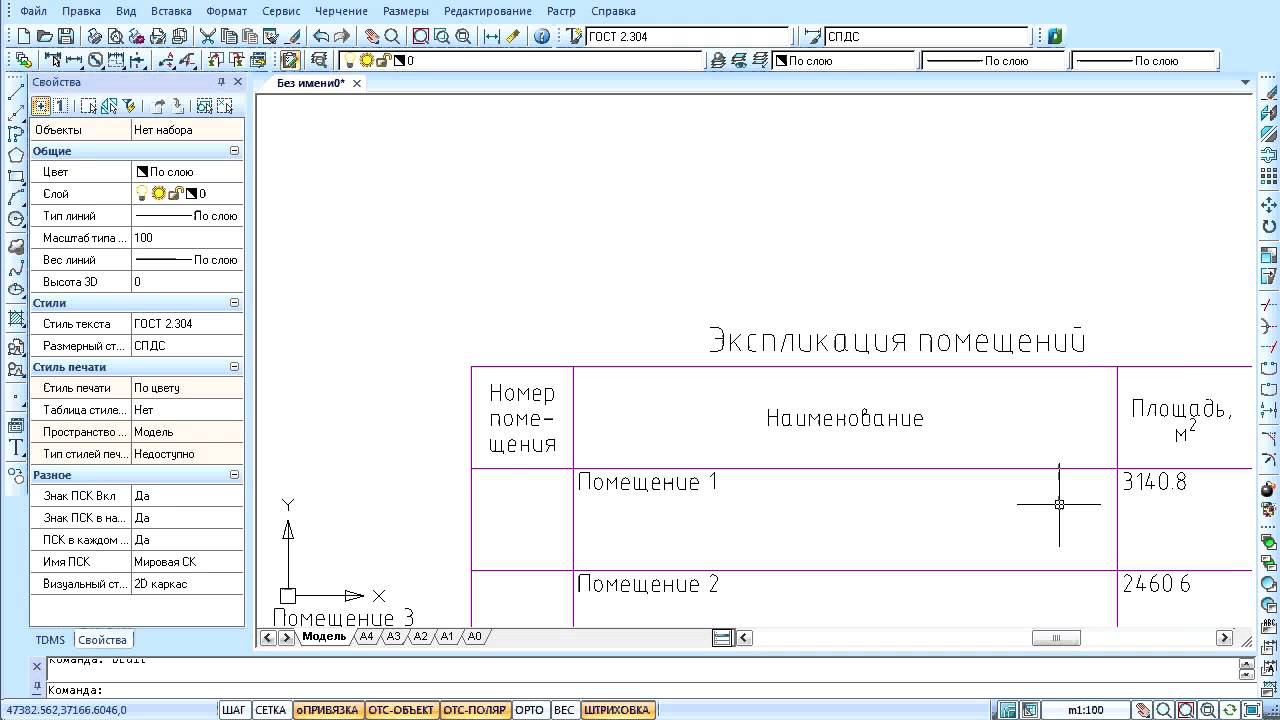
Task: Toggle the Properties panel toolbar button
Action: tap(290, 61)
